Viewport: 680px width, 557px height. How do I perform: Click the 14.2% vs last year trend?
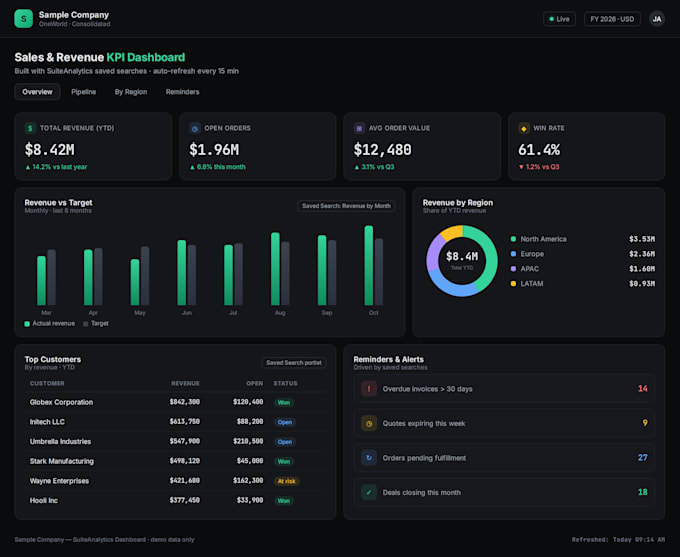[56, 167]
